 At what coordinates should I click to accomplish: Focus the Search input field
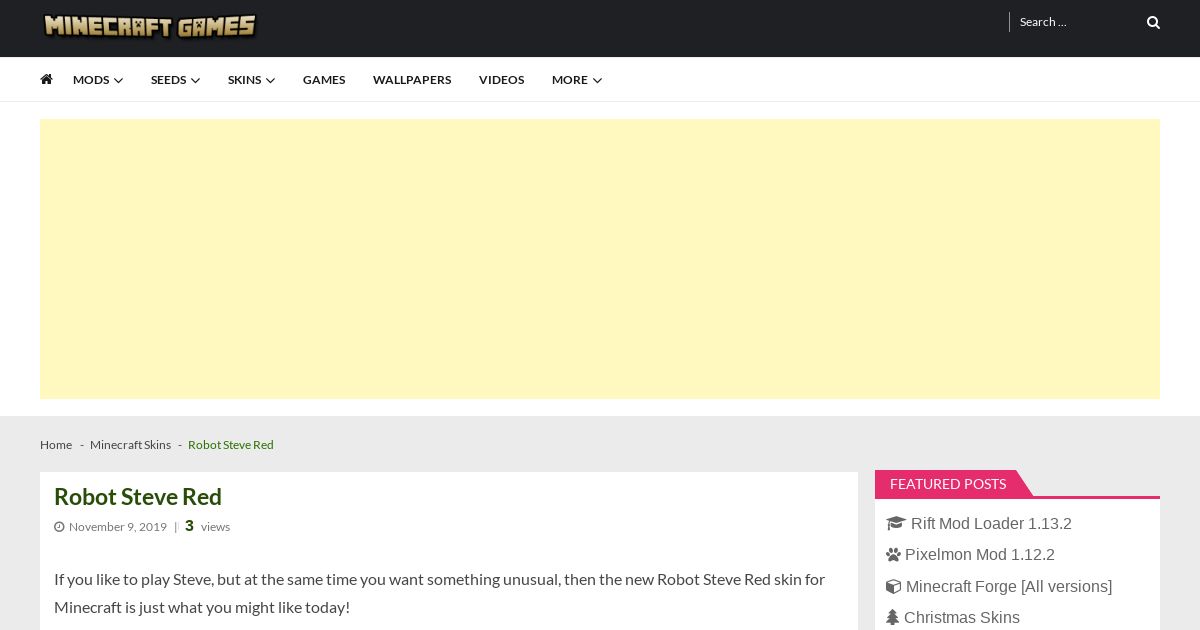pos(1077,22)
